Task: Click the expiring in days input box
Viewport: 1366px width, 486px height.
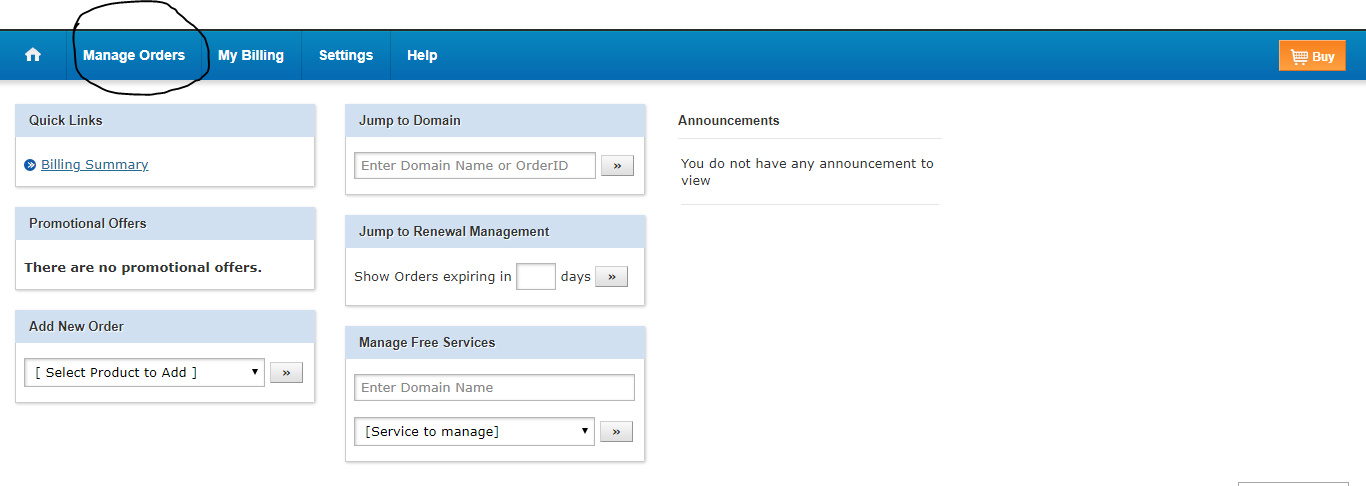Action: click(x=536, y=276)
